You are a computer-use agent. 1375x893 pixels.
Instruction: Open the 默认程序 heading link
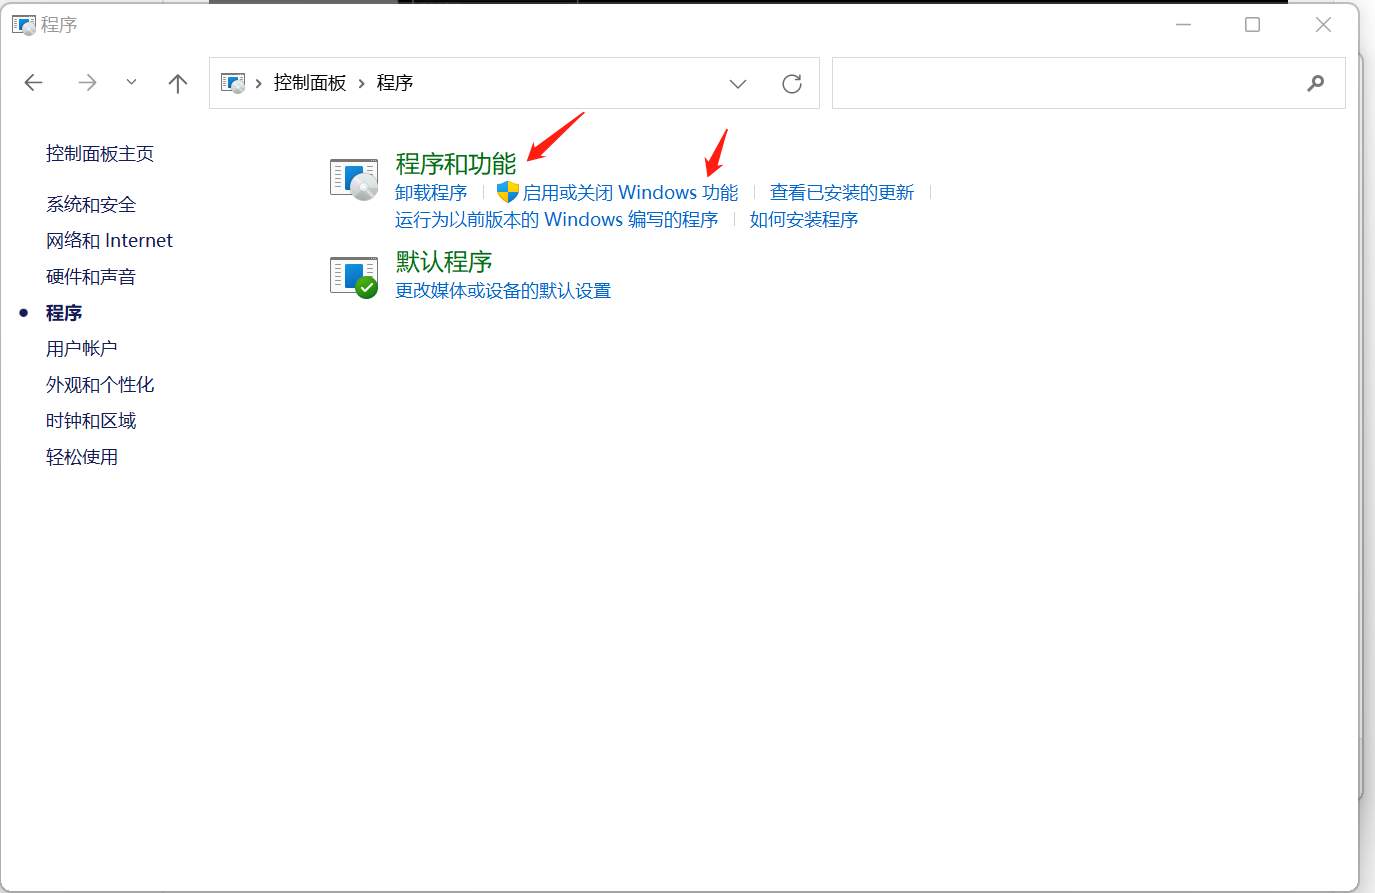444,262
